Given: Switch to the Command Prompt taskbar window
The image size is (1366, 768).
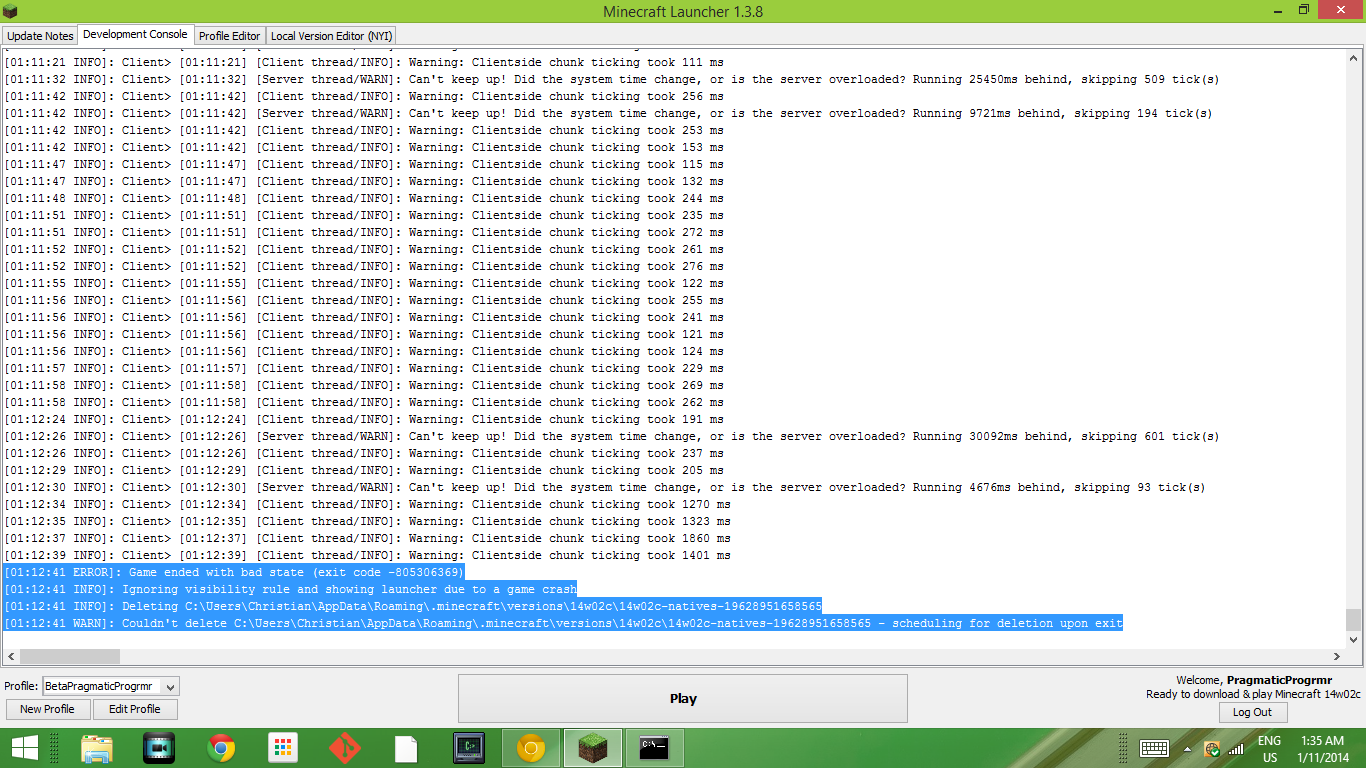Looking at the screenshot, I should (655, 748).
